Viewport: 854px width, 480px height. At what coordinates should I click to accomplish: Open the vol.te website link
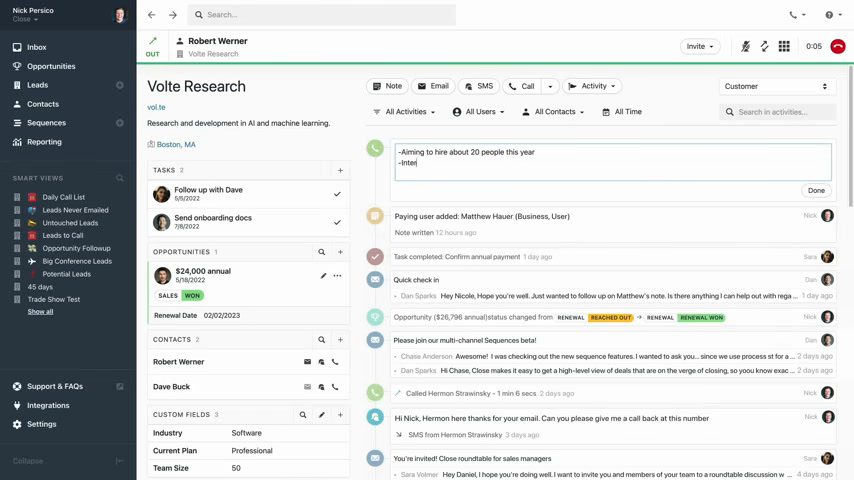[x=156, y=107]
